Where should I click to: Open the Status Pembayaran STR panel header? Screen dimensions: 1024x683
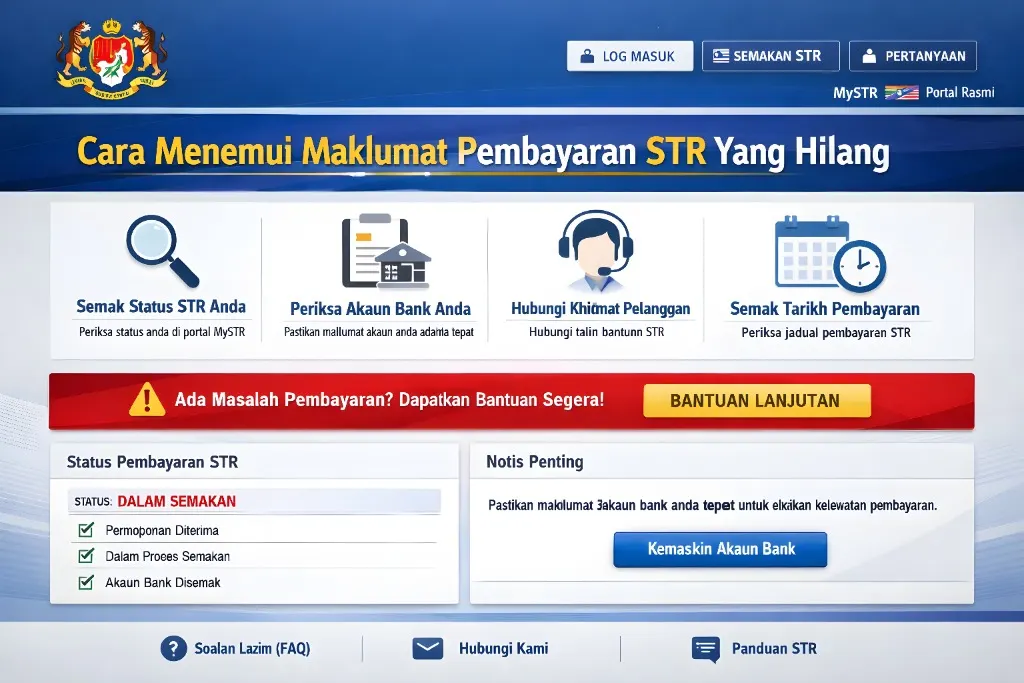coord(150,462)
